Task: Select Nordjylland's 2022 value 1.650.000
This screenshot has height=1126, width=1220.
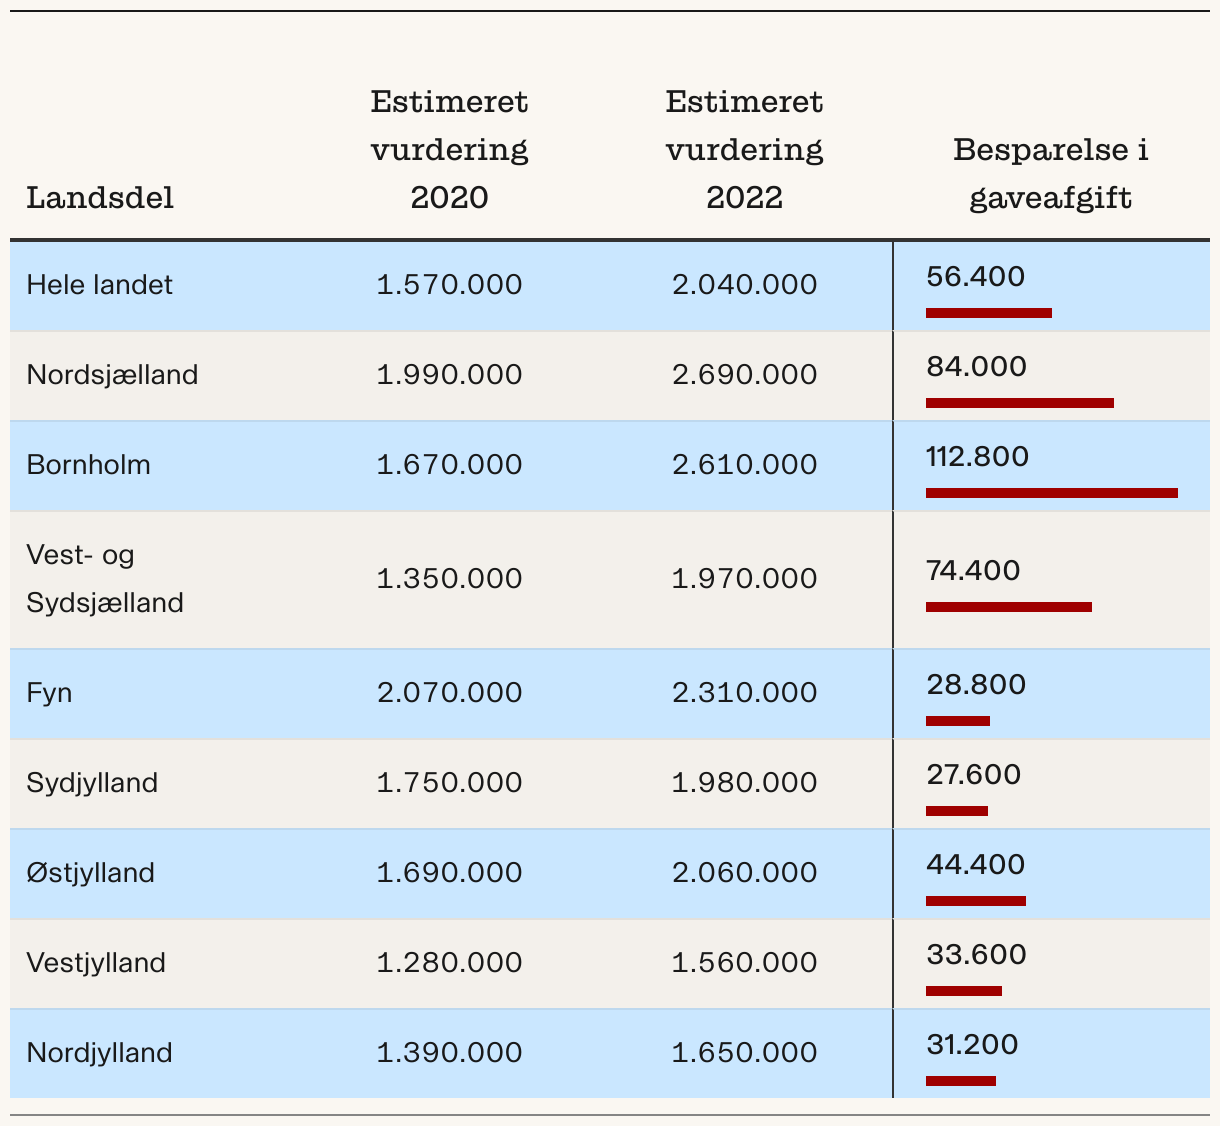Action: [744, 1053]
